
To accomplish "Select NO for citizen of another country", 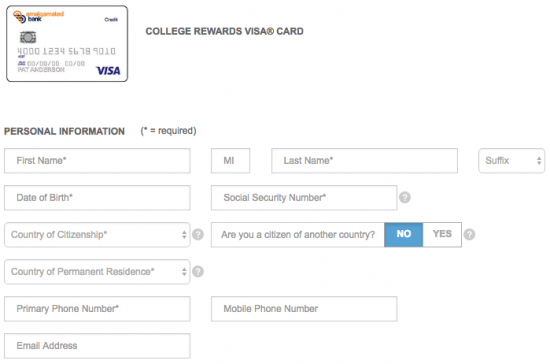I will (403, 234).
